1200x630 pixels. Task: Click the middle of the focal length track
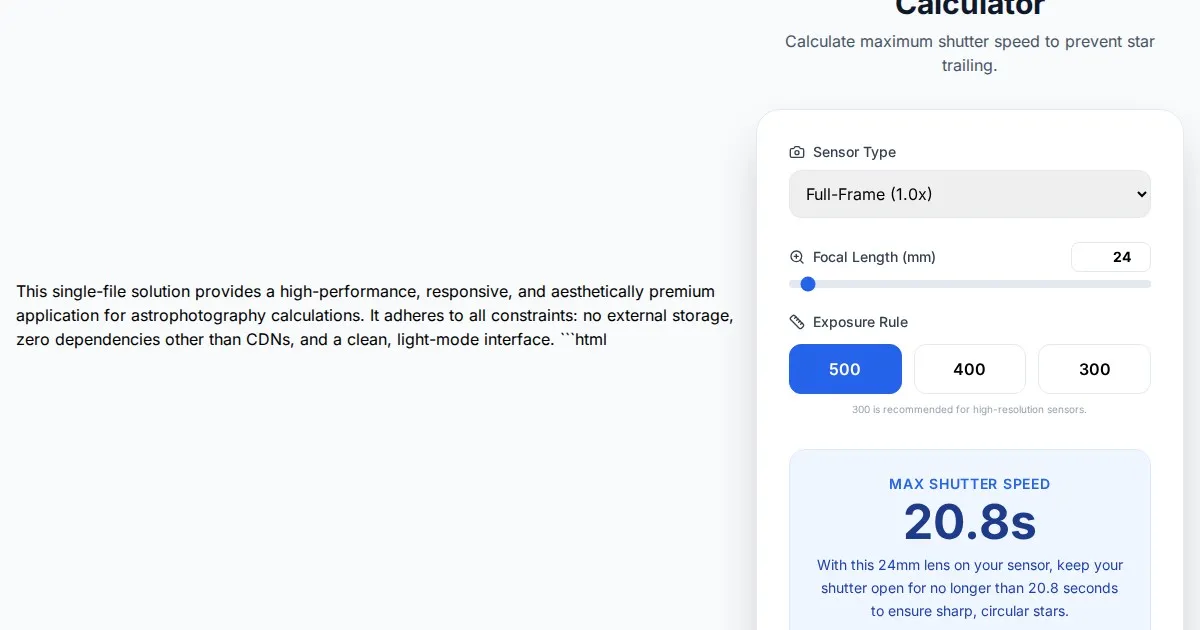(x=970, y=284)
